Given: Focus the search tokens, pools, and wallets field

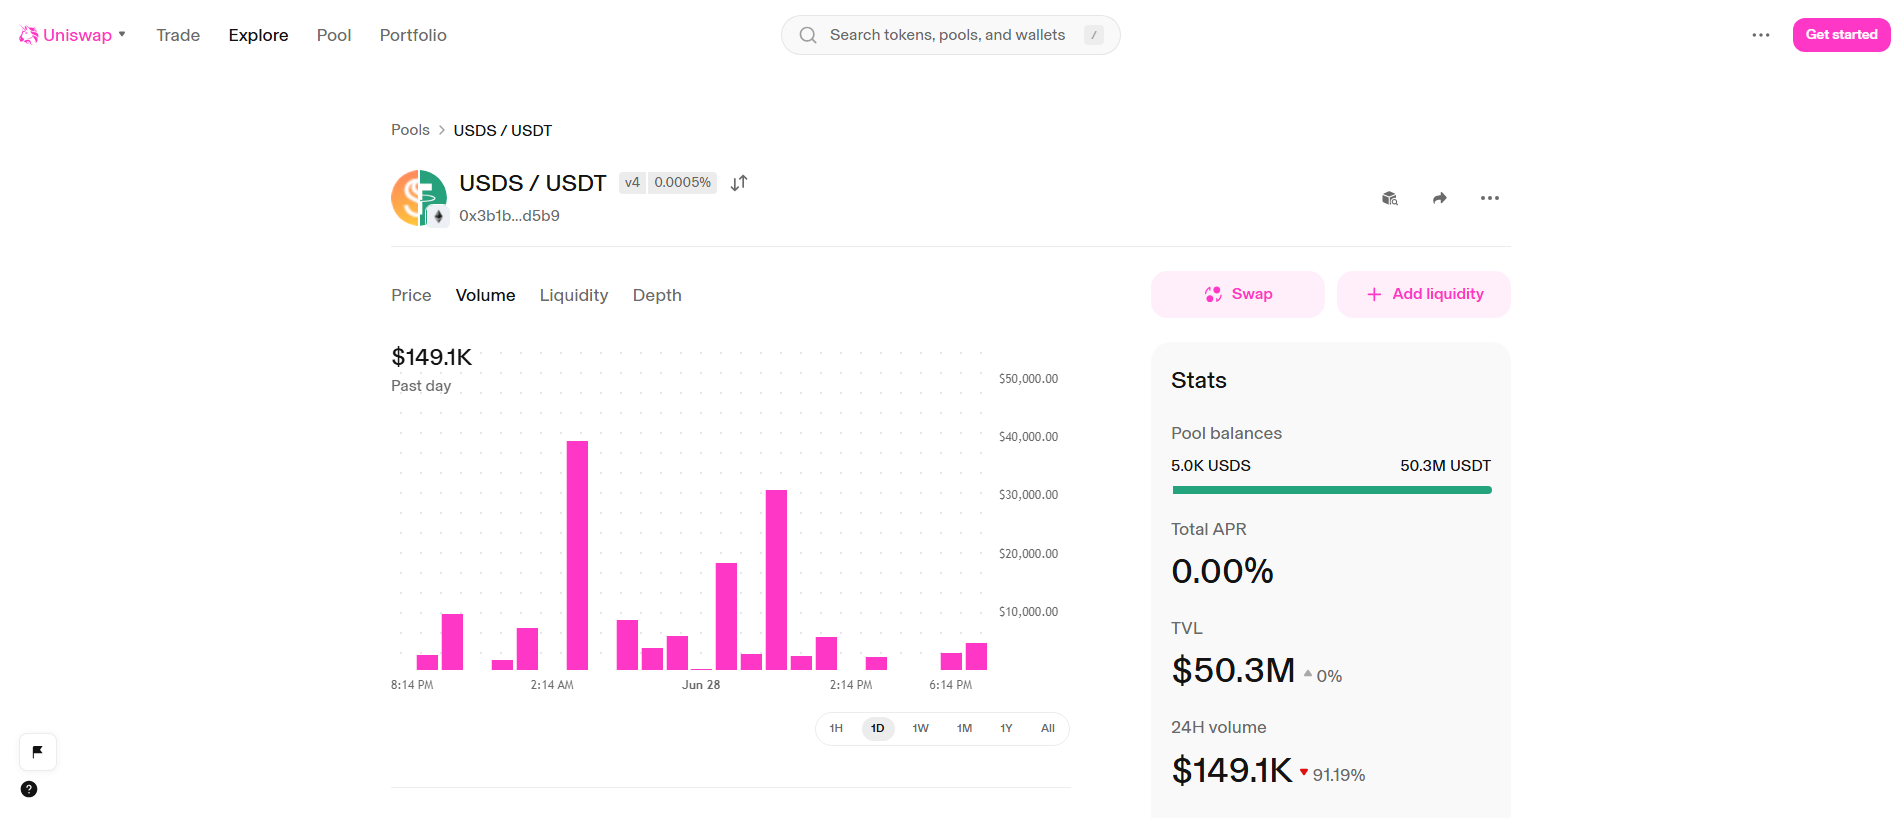Looking at the screenshot, I should 950,35.
